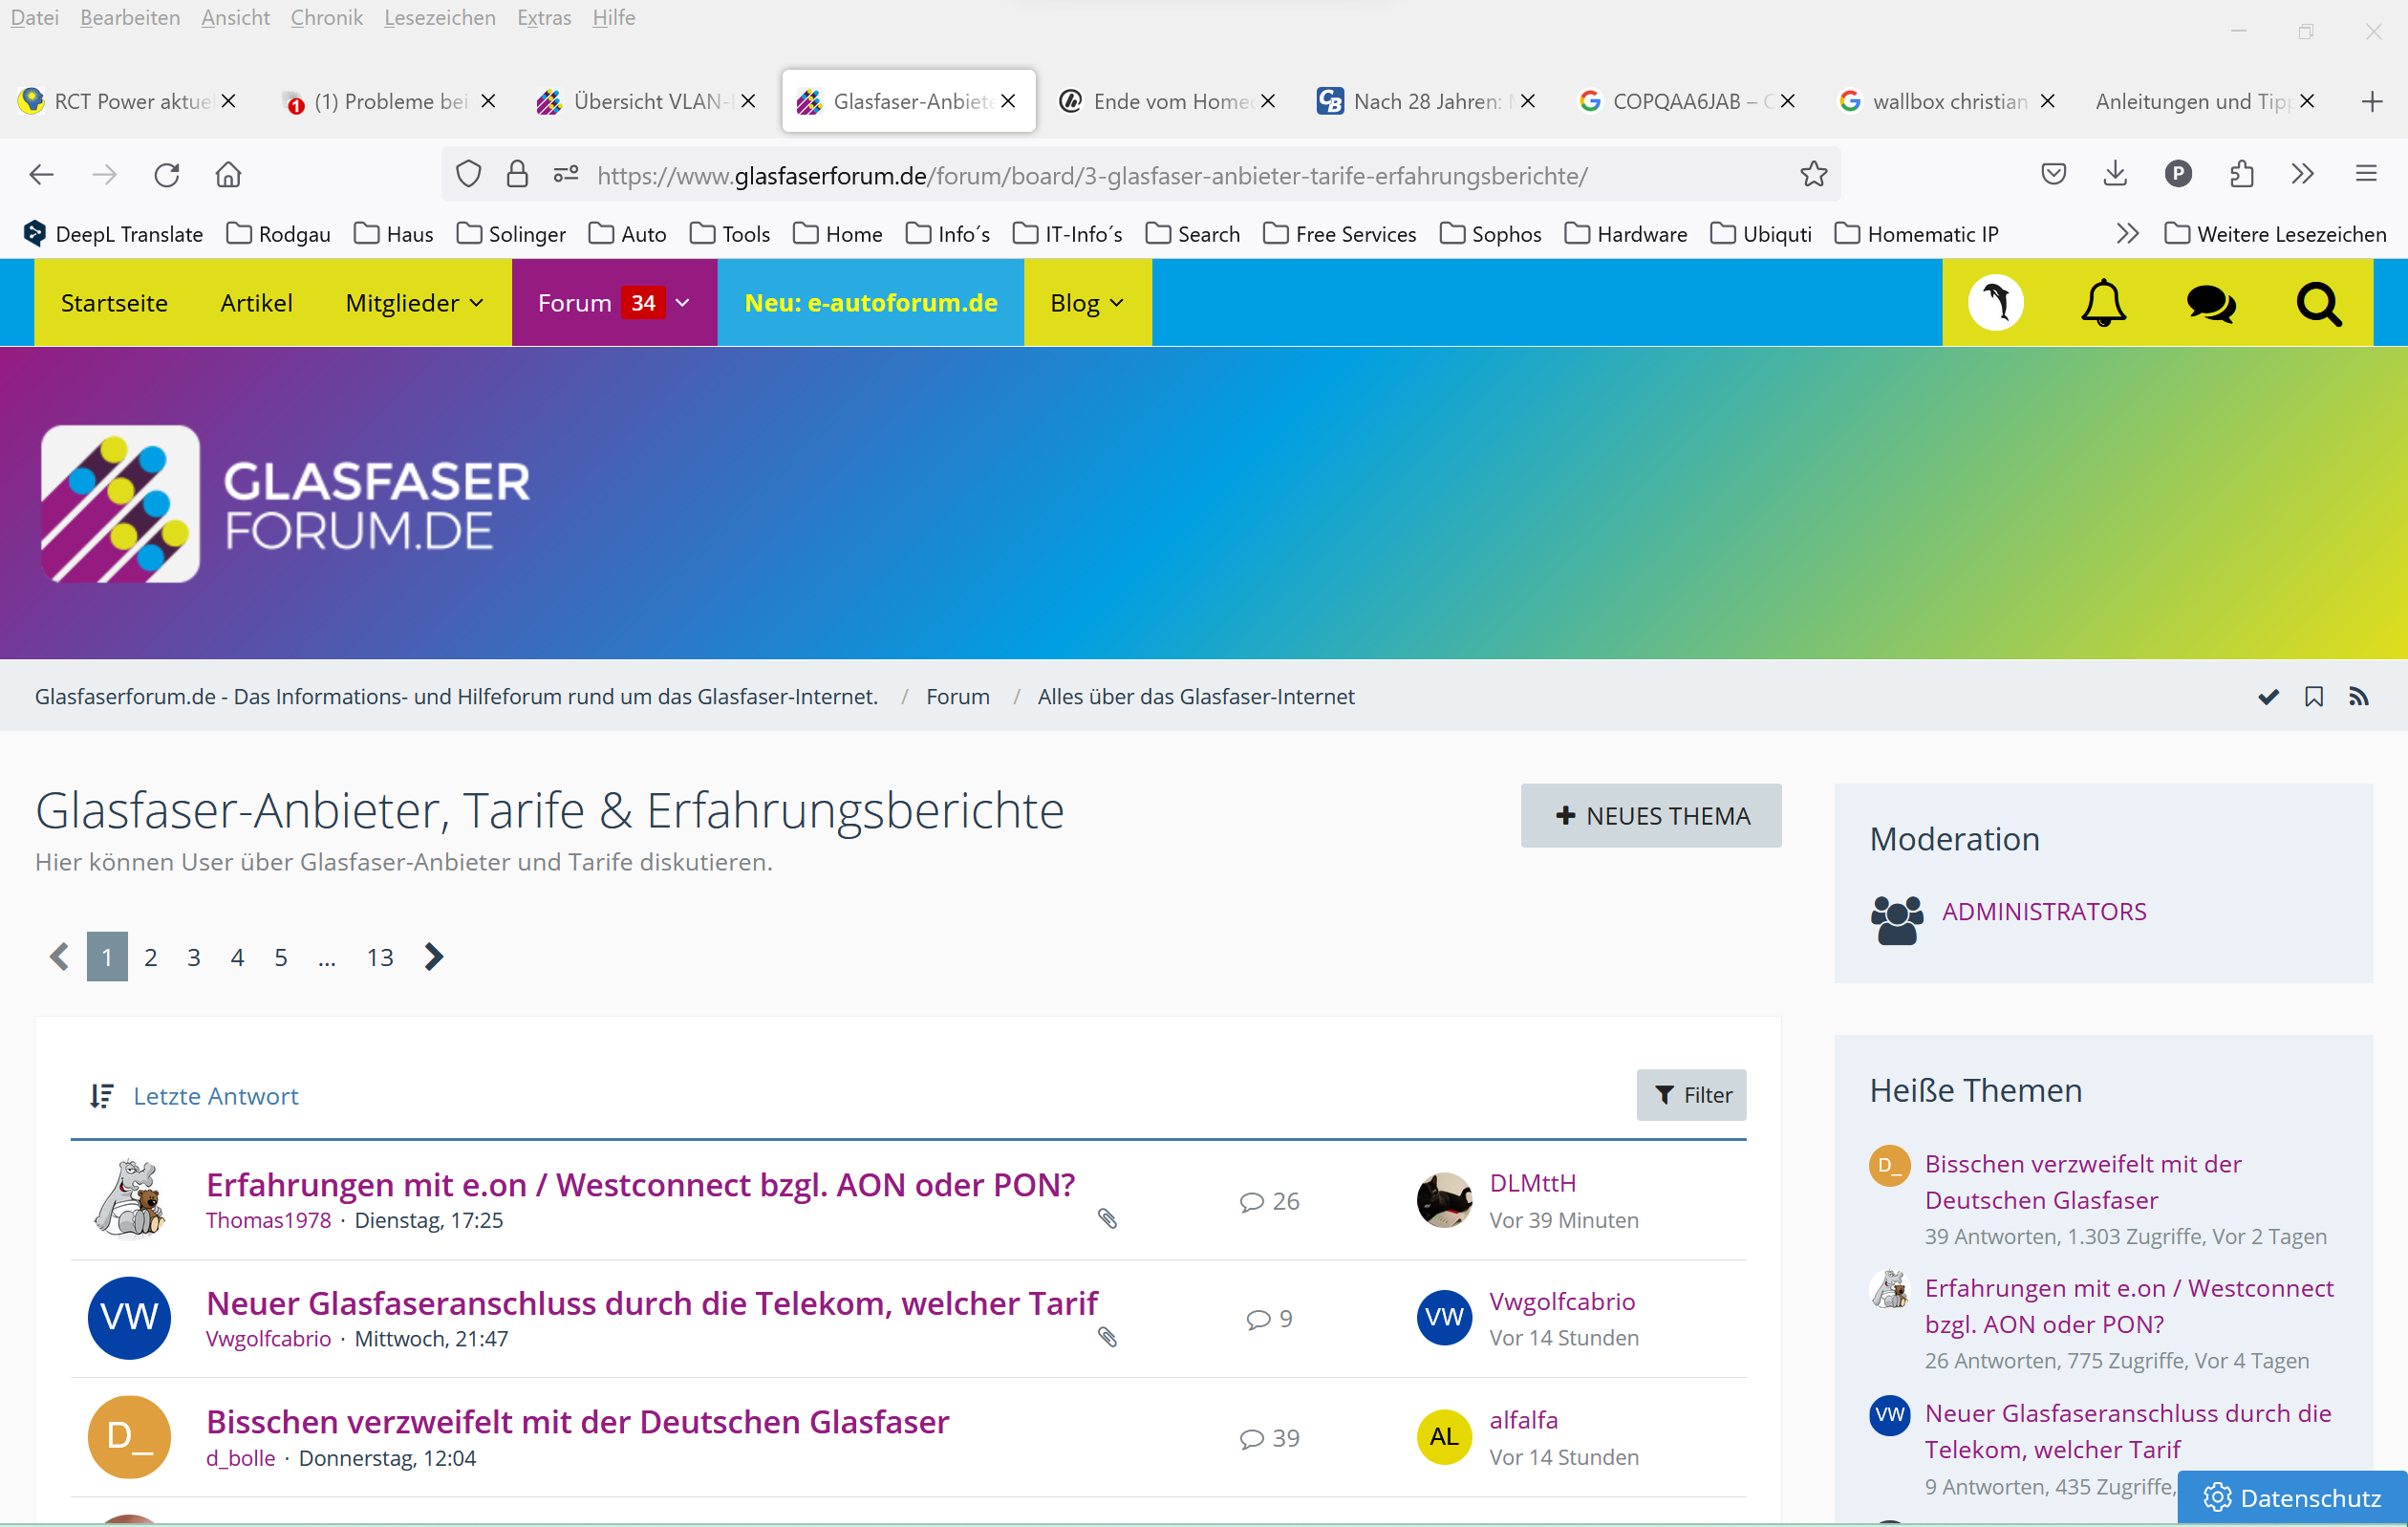Click the yellow AL avatar of alfalfa
The image size is (2408, 1527).
pos(1444,1437)
